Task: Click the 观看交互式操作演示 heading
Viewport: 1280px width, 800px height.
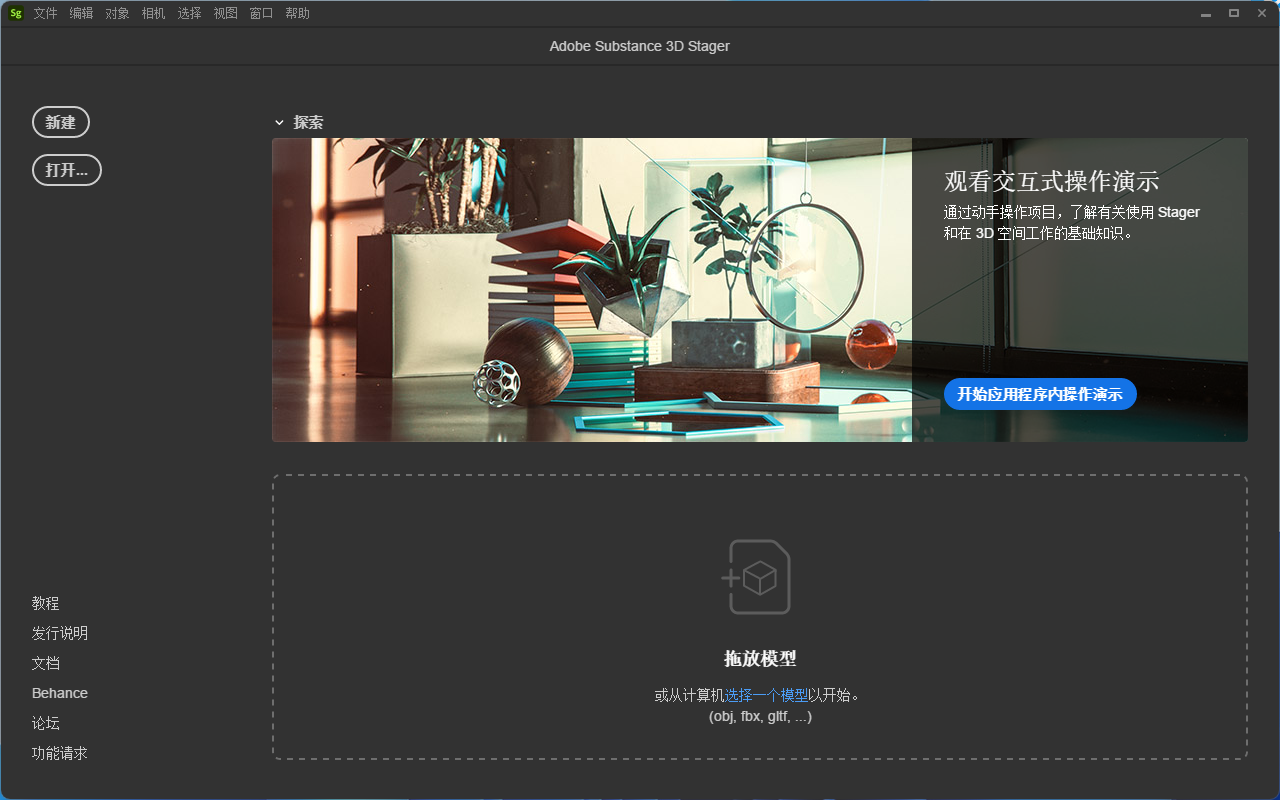Action: 1052,181
